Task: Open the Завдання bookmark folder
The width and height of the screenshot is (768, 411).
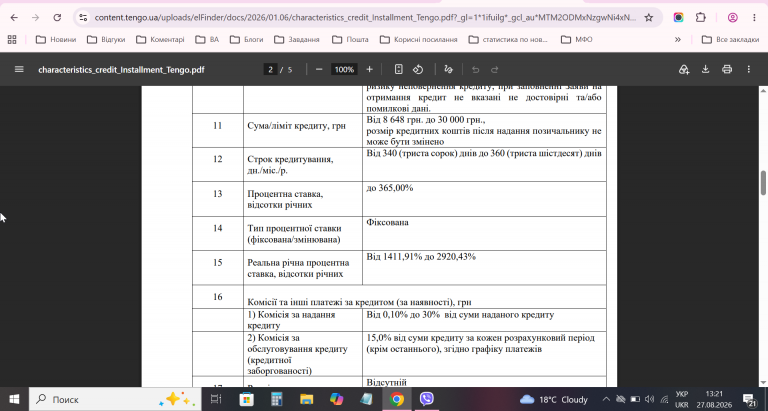Action: click(x=297, y=40)
